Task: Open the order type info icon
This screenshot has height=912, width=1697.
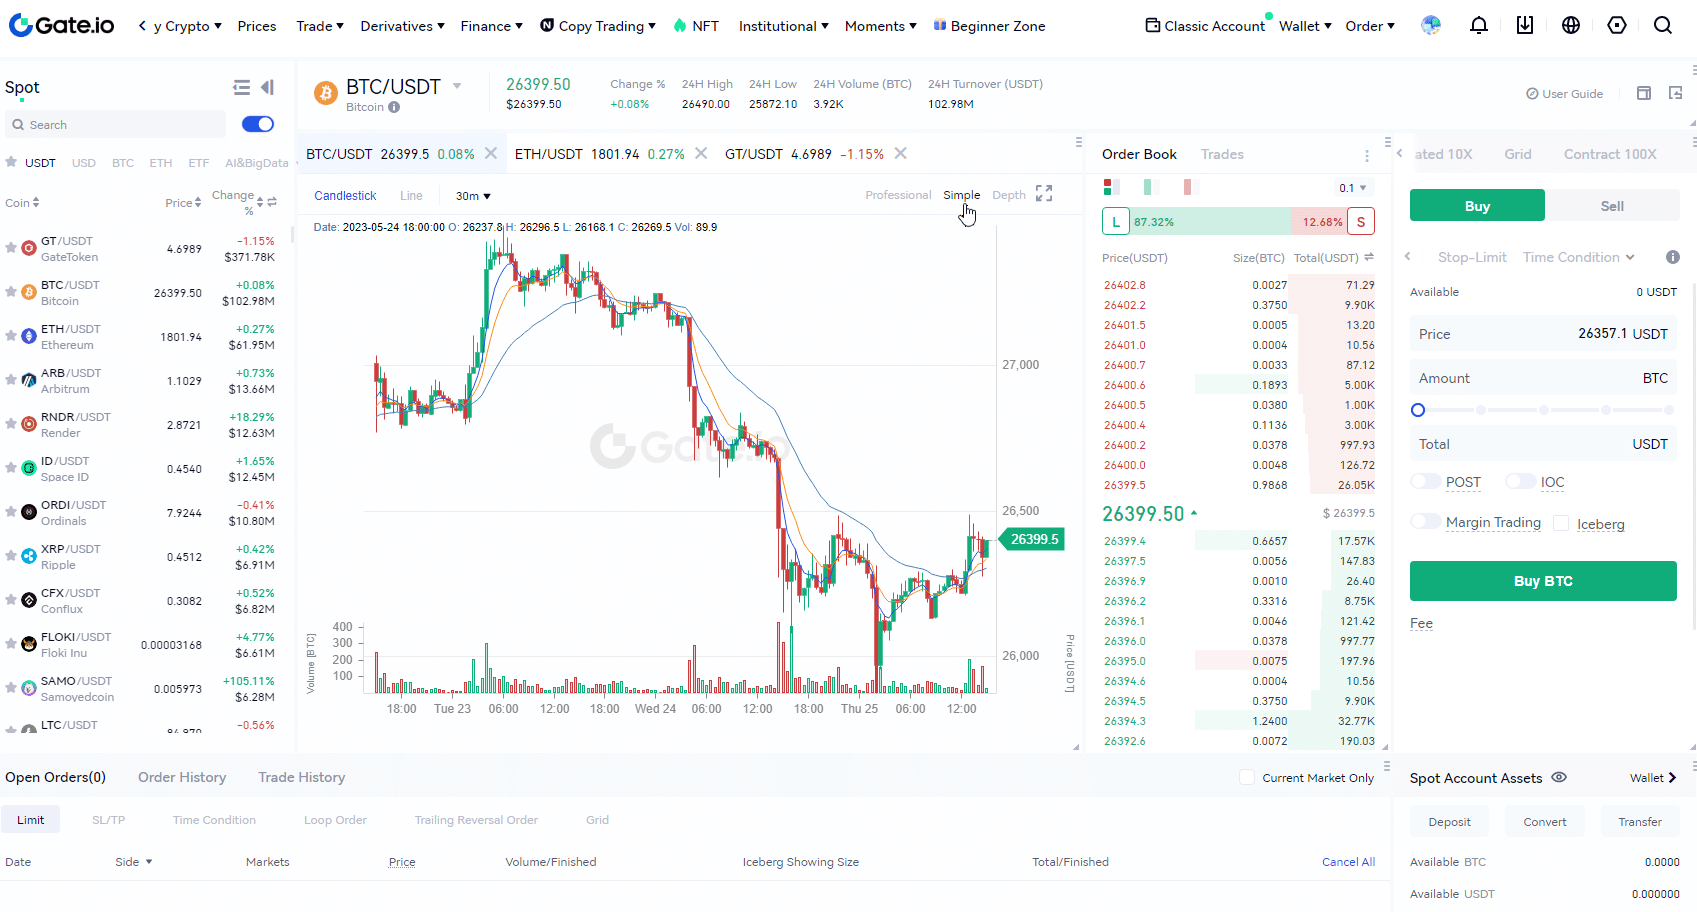Action: point(1673,257)
